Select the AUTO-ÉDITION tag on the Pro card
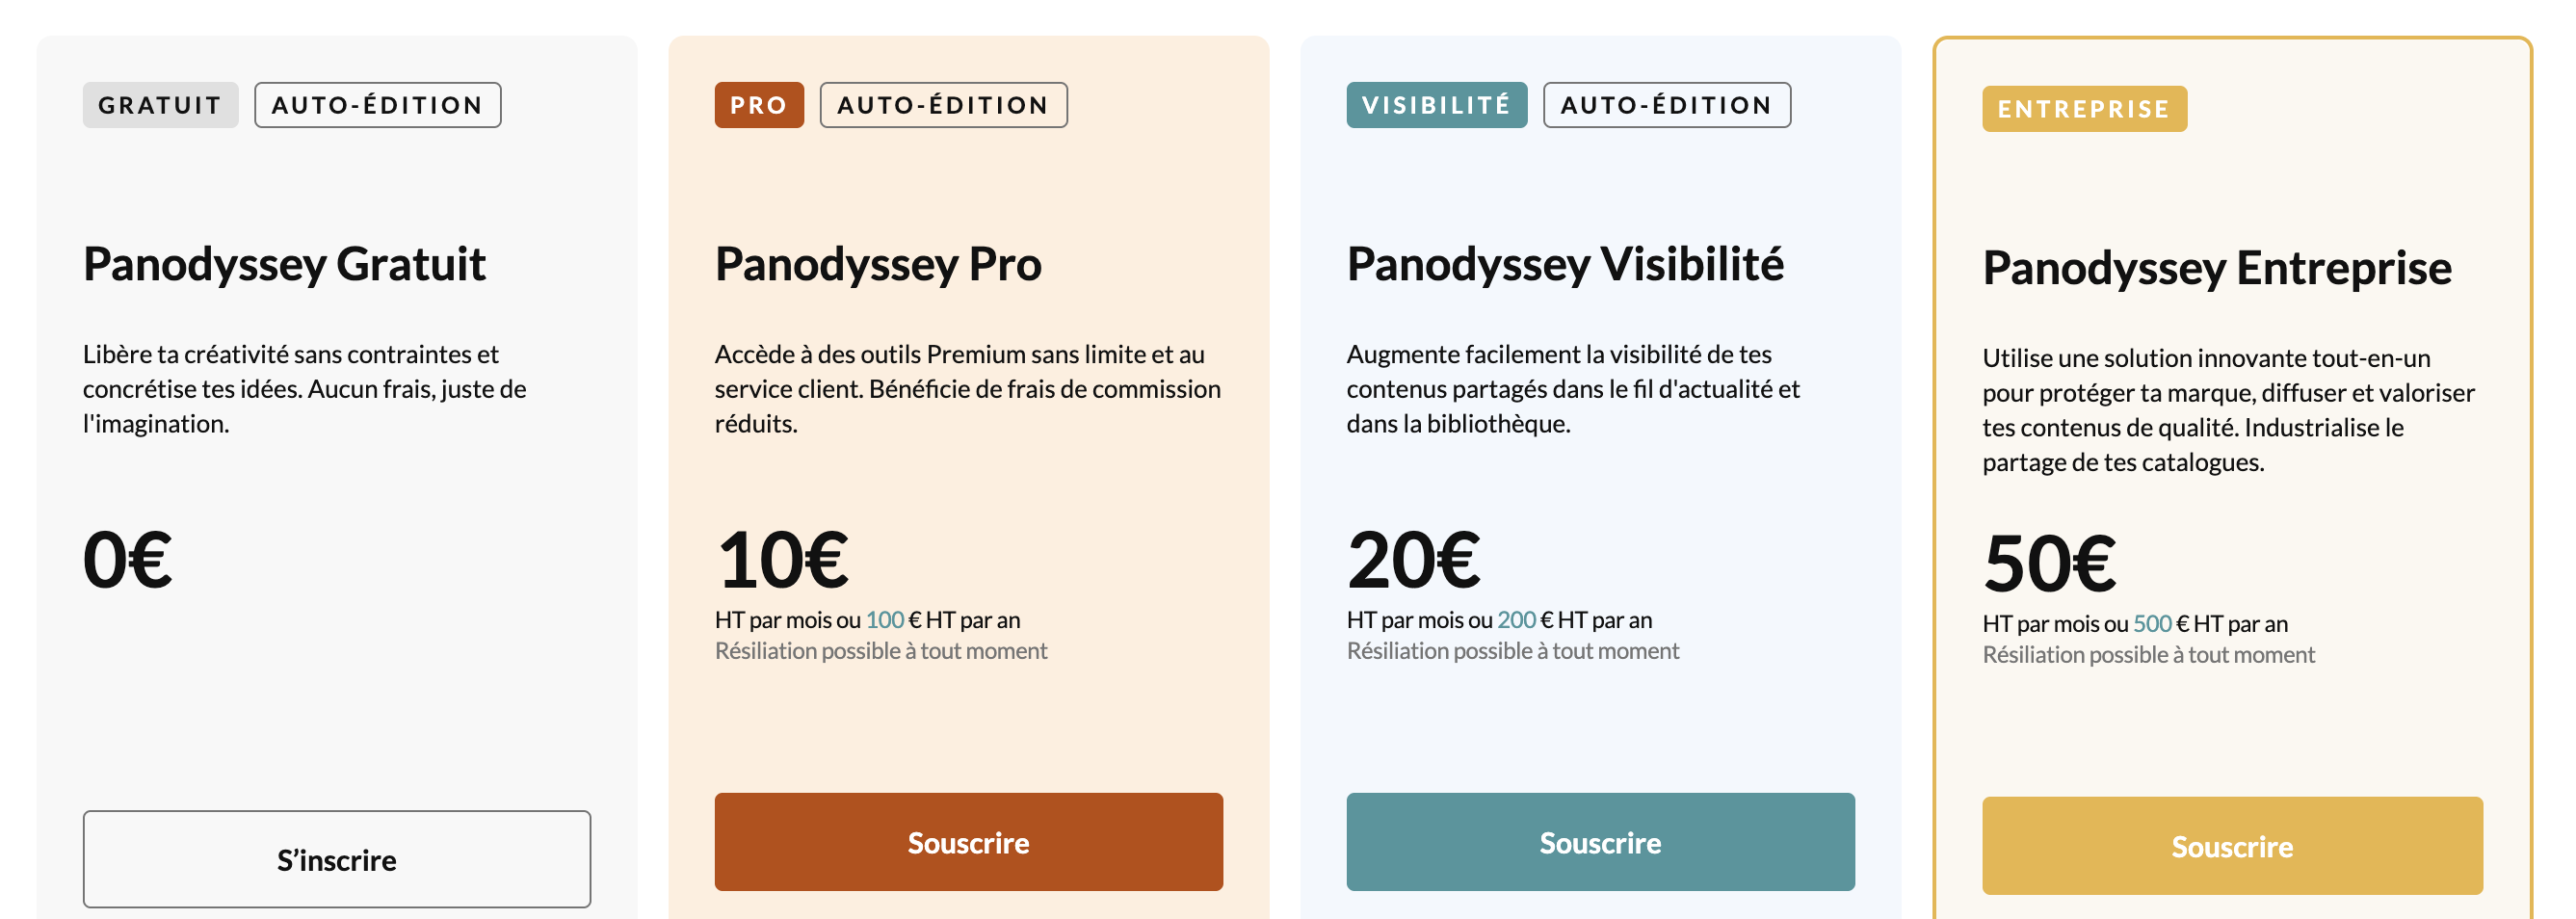 (943, 105)
